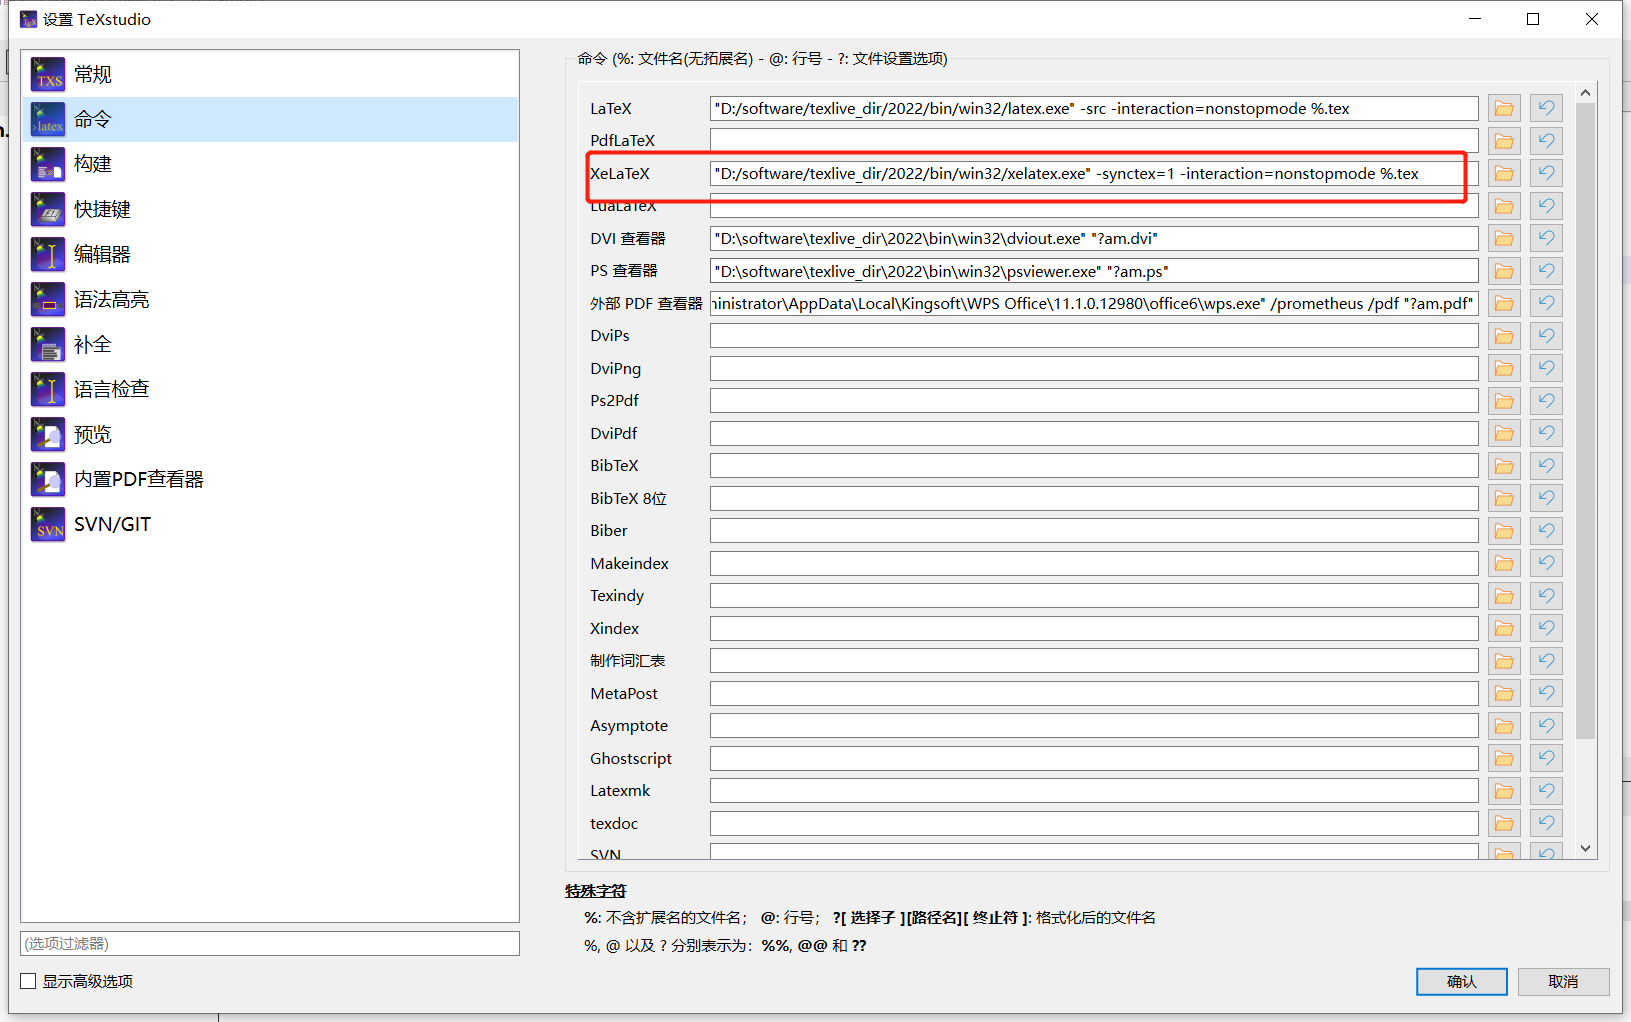Browse folder for Asymptote command
Viewport: 1631px width, 1022px height.
tap(1504, 726)
